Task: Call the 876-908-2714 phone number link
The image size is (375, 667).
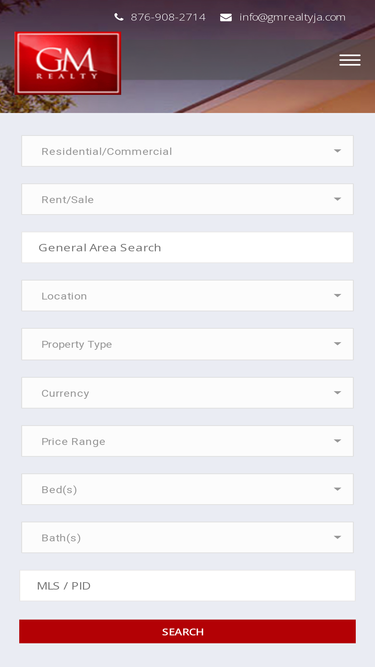Action: pyautogui.click(x=168, y=17)
